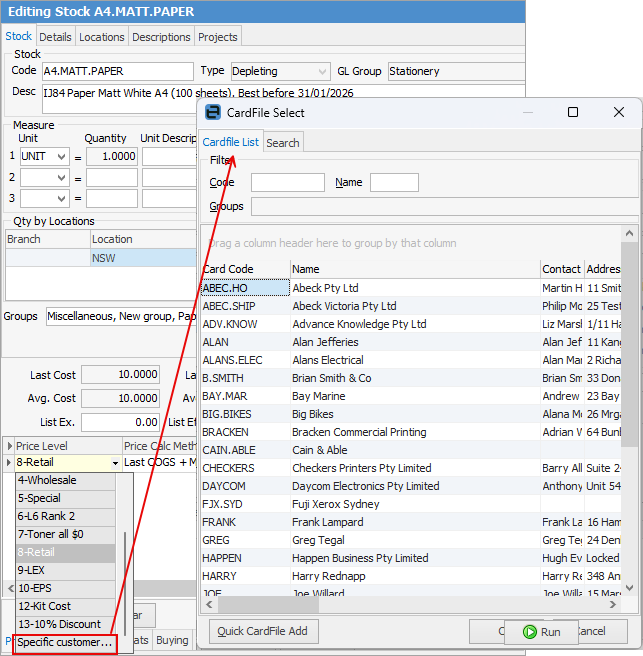Expand the Unit 1 measure dropdown
Screen dimensions: 643x656
pos(59,156)
